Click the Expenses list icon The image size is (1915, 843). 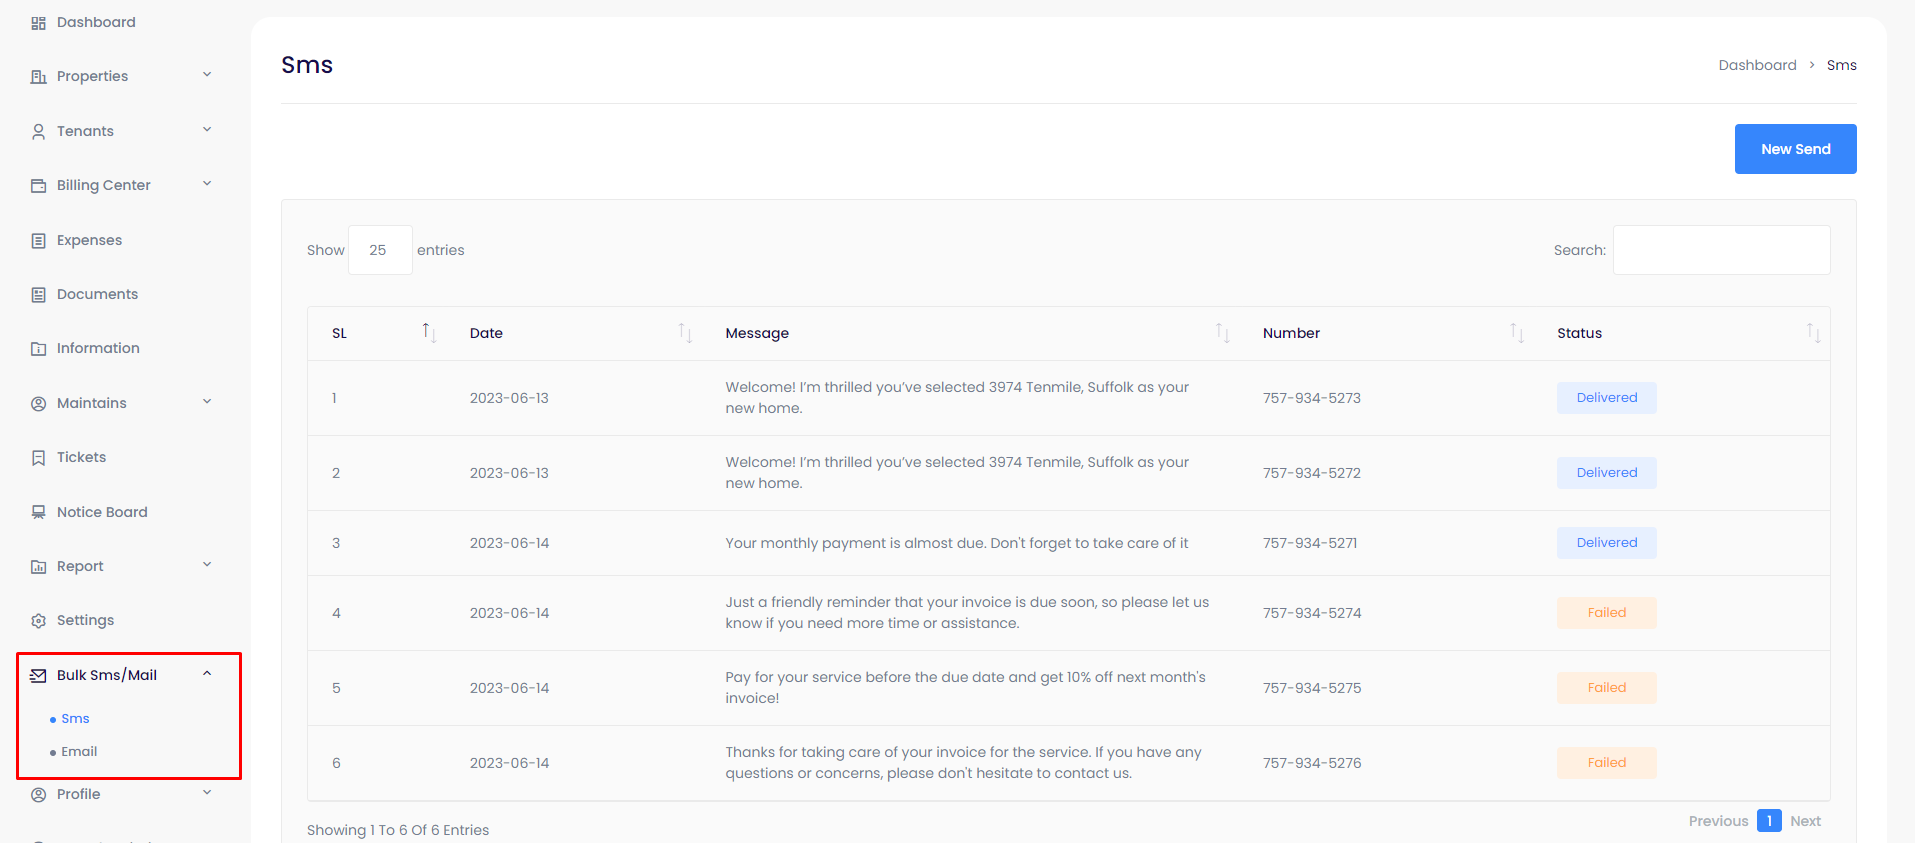point(38,241)
